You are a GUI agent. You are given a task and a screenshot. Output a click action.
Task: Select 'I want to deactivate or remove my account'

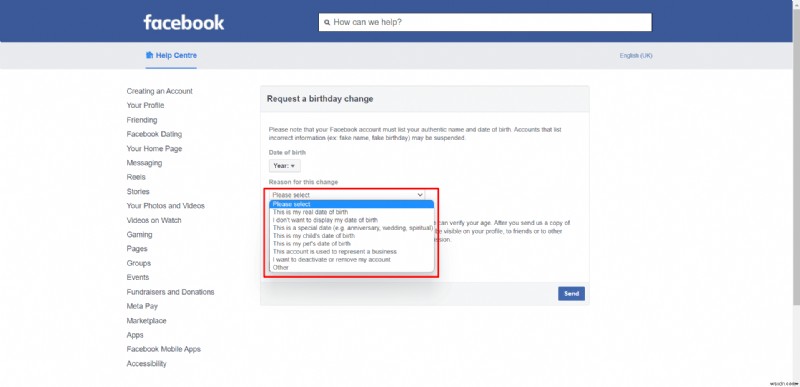[352, 260]
